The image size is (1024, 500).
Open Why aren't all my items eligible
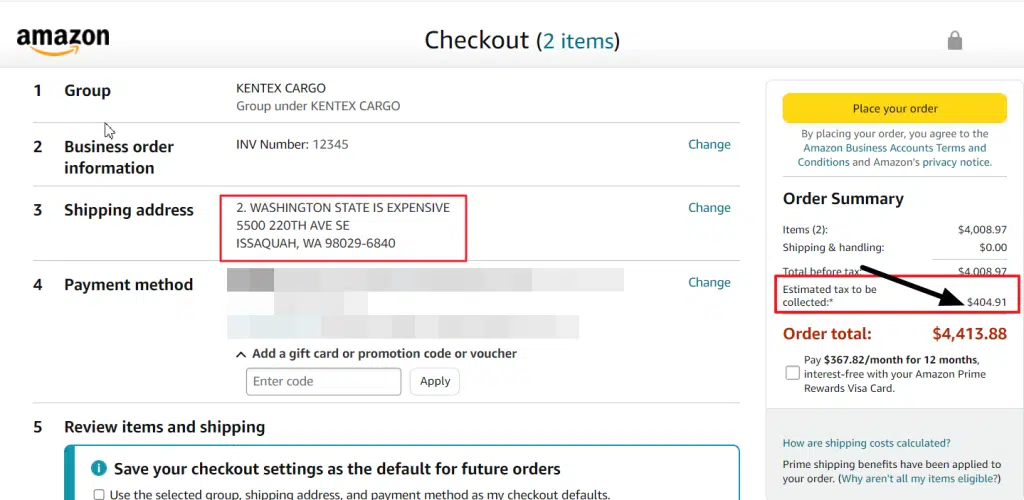click(x=919, y=478)
